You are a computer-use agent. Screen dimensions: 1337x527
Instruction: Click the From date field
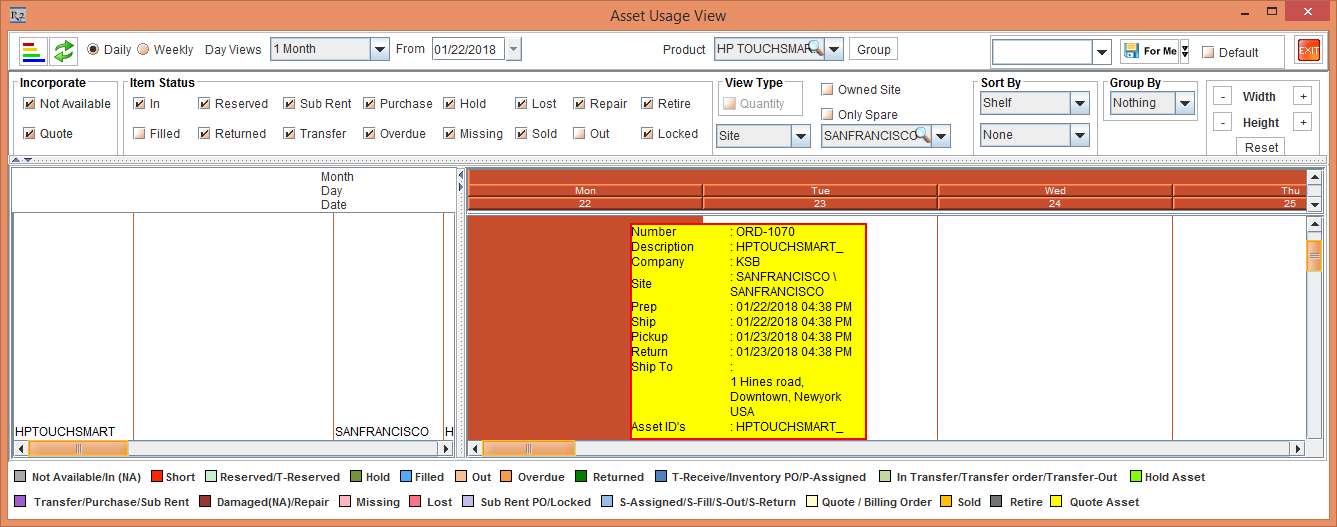click(467, 49)
